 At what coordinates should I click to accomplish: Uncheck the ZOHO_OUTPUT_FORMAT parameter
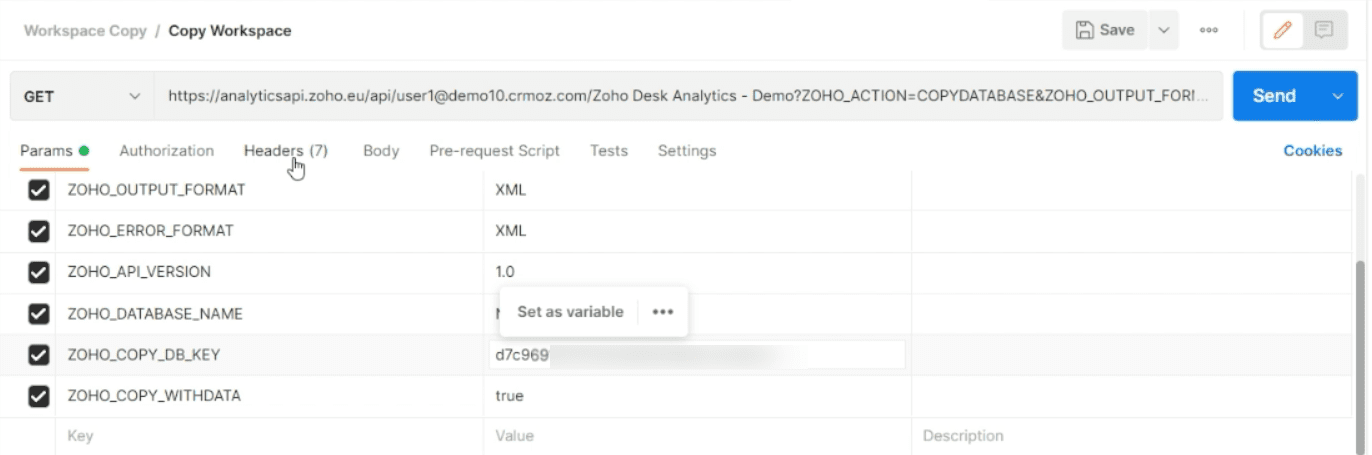coord(39,190)
